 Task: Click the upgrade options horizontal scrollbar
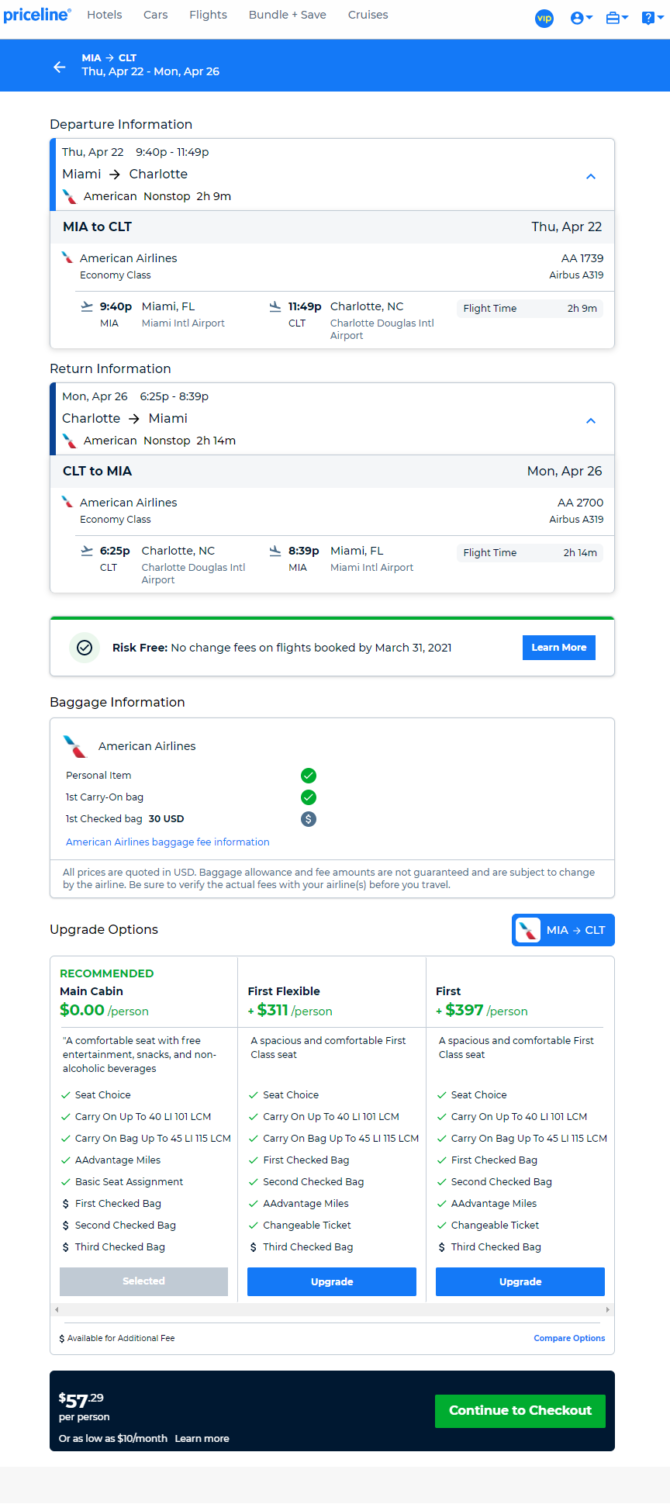click(332, 1309)
